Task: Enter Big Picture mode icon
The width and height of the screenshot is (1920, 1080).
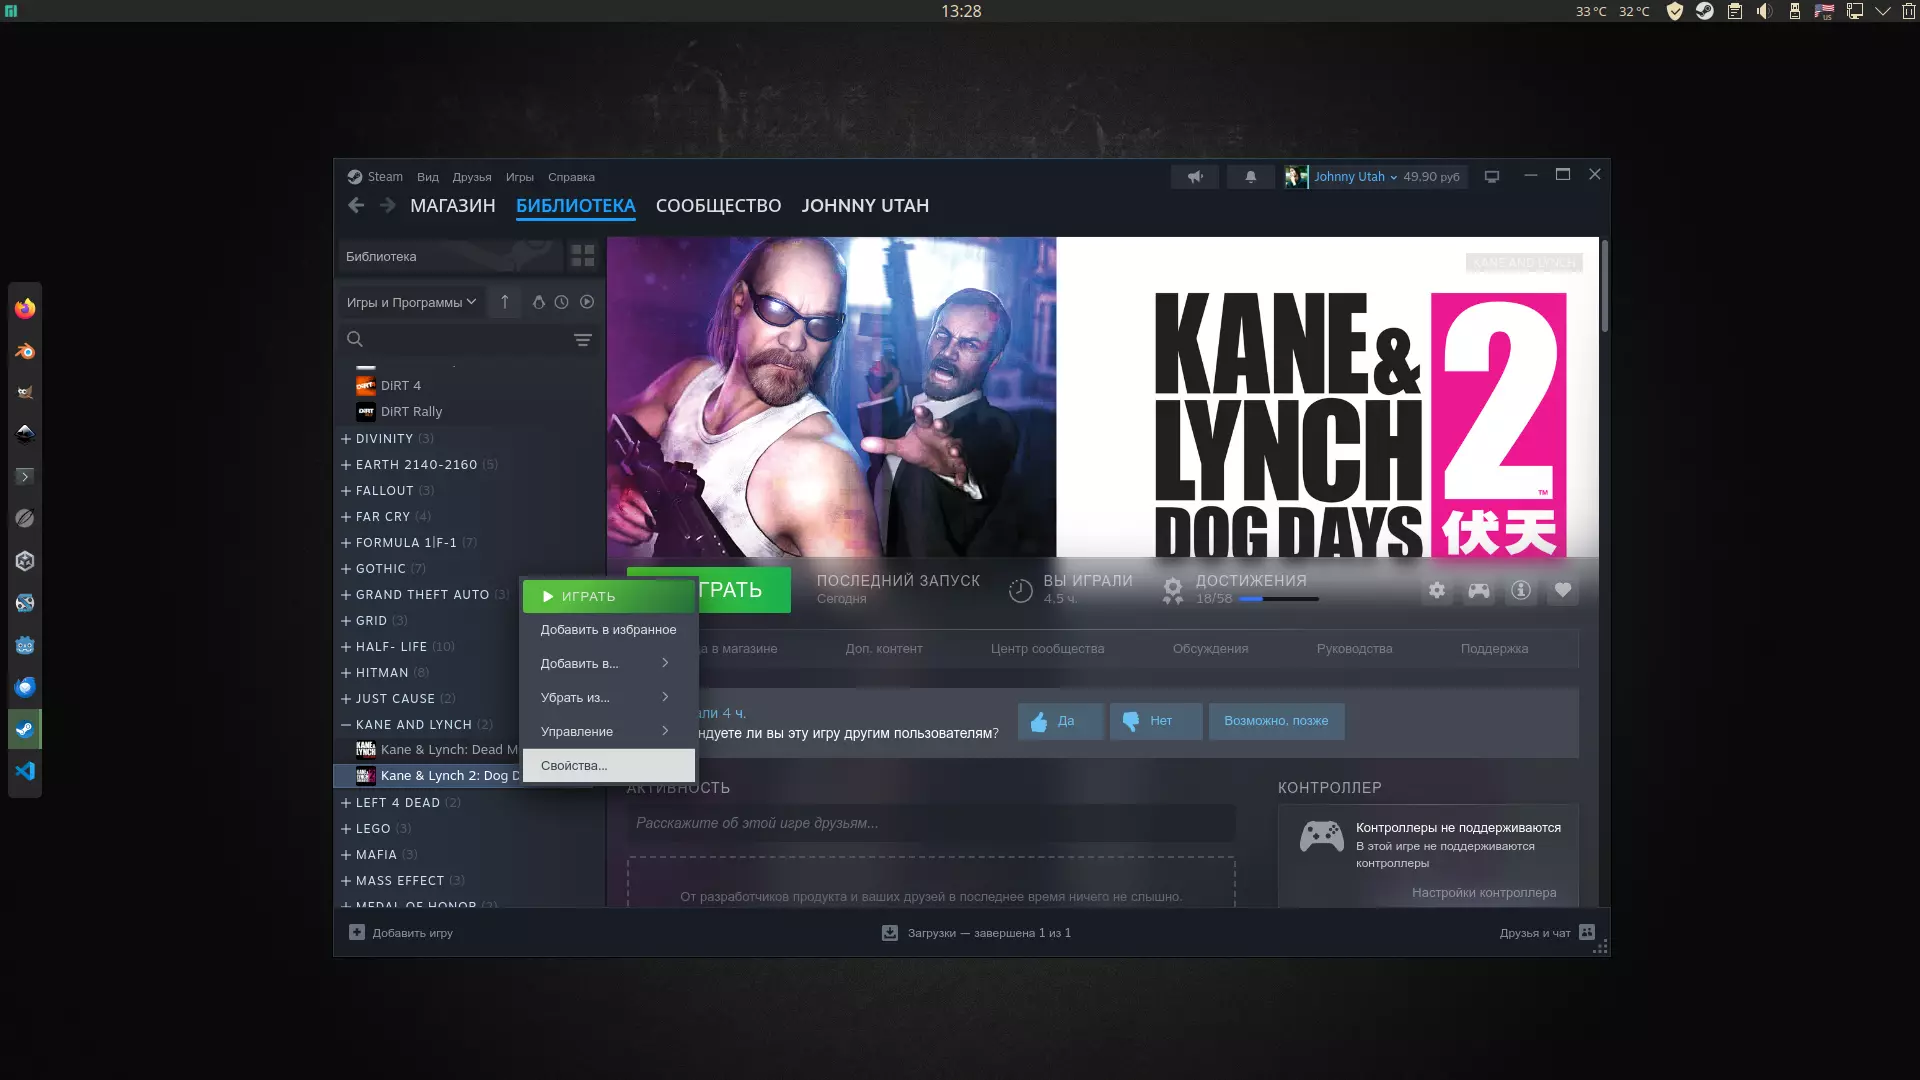Action: [1491, 177]
